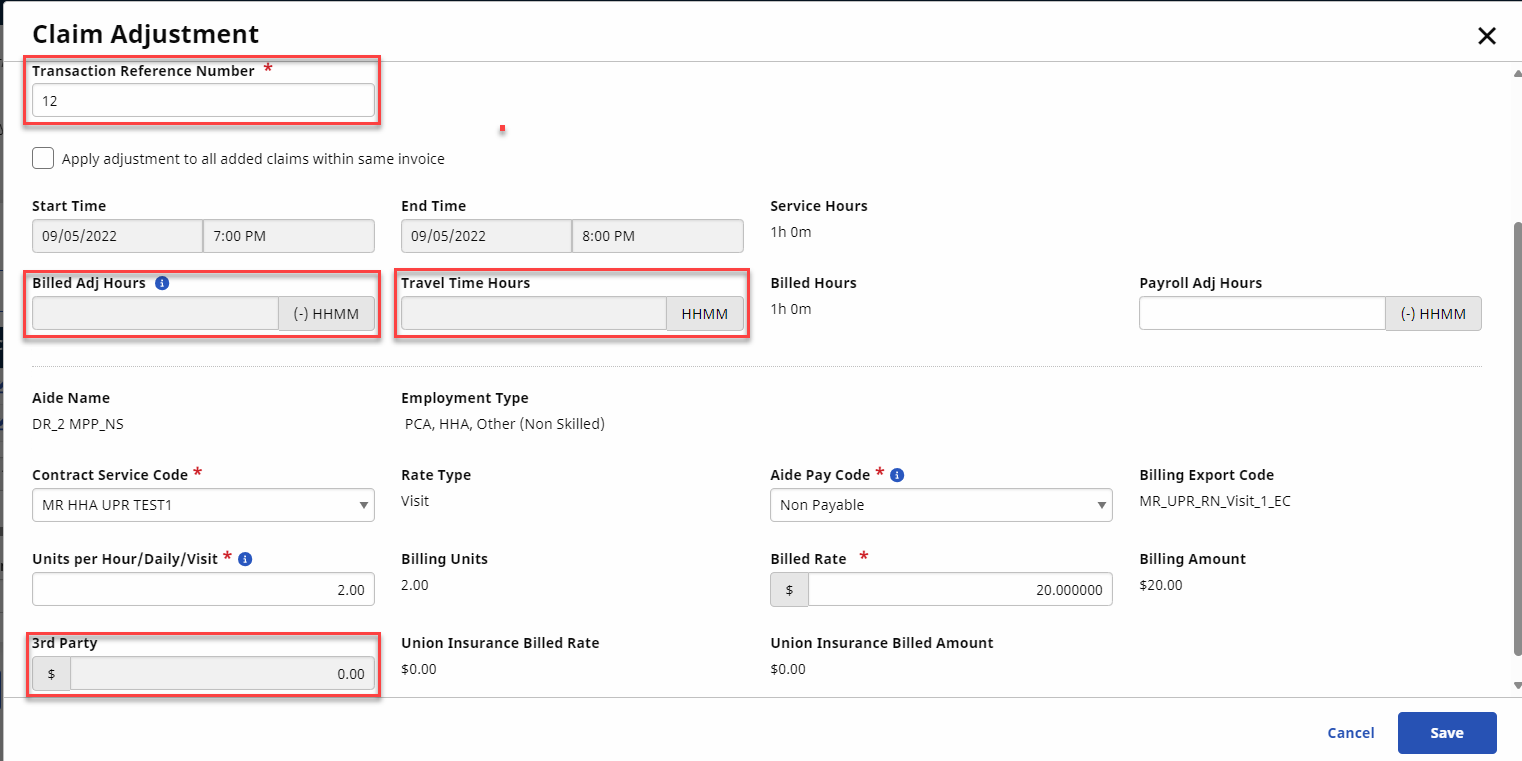The image size is (1522, 761).
Task: Click the Start Time date field
Action: click(x=117, y=236)
